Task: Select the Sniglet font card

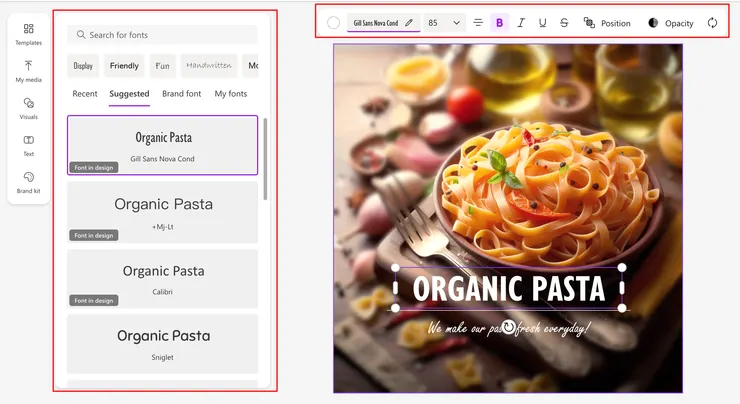Action: (162, 344)
